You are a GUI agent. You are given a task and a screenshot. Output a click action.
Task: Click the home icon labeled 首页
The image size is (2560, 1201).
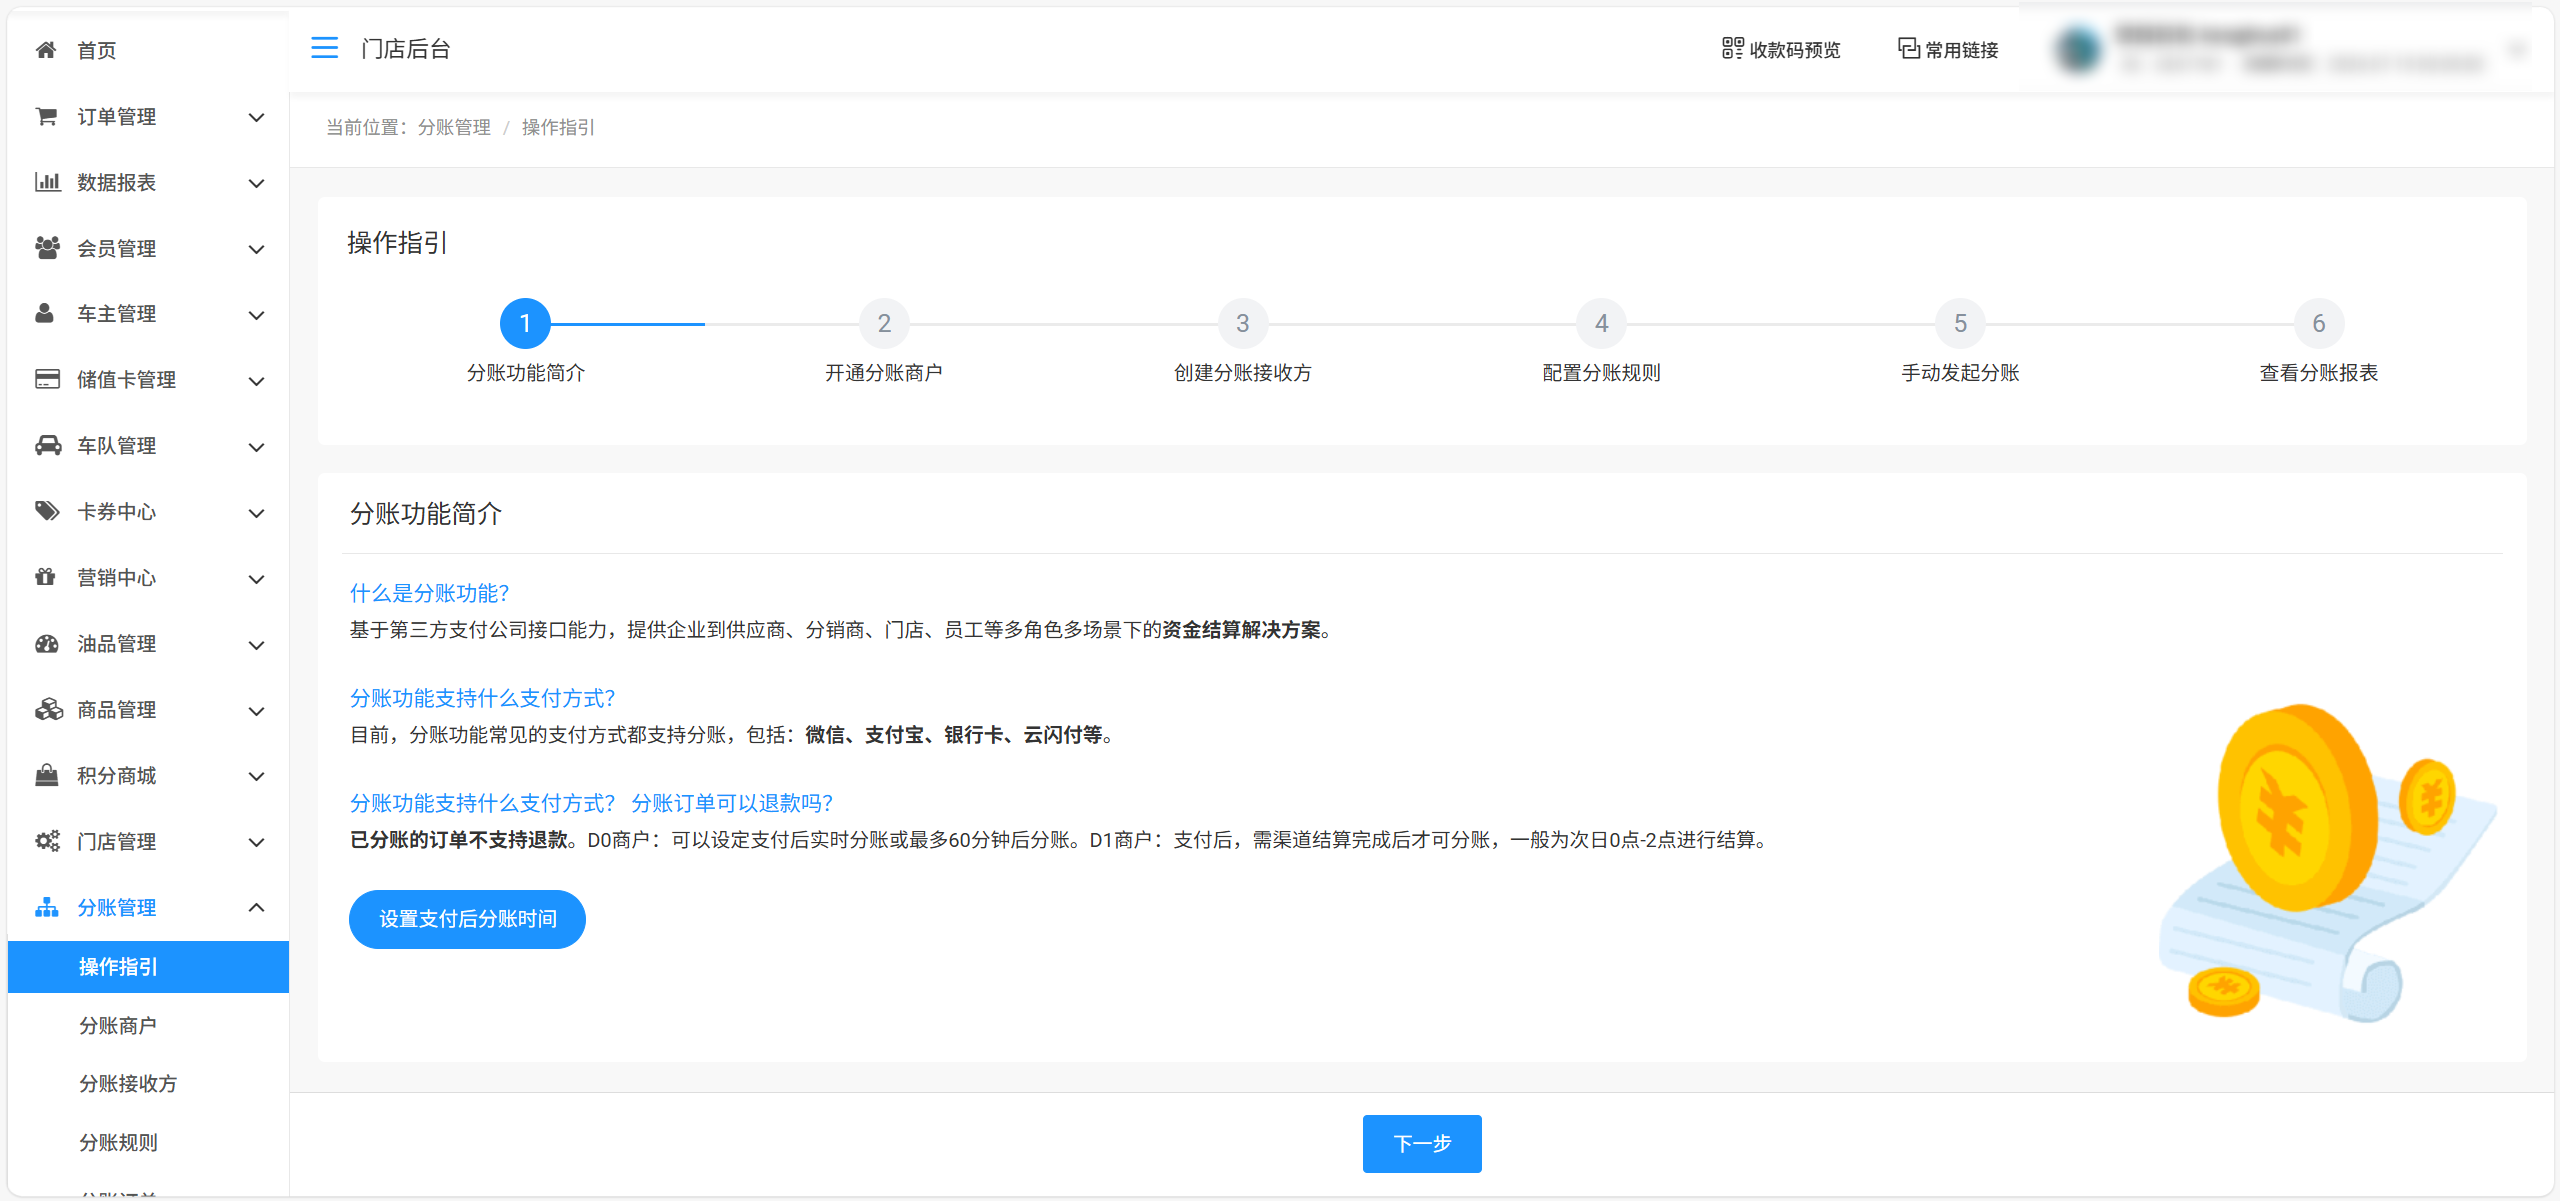click(46, 50)
